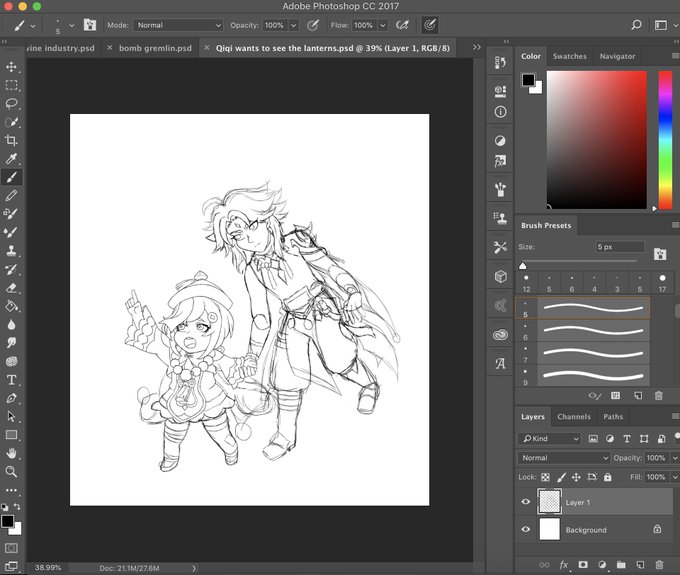This screenshot has height=575, width=680.
Task: Open the layer blend mode Normal dropdown
Action: tap(563, 457)
